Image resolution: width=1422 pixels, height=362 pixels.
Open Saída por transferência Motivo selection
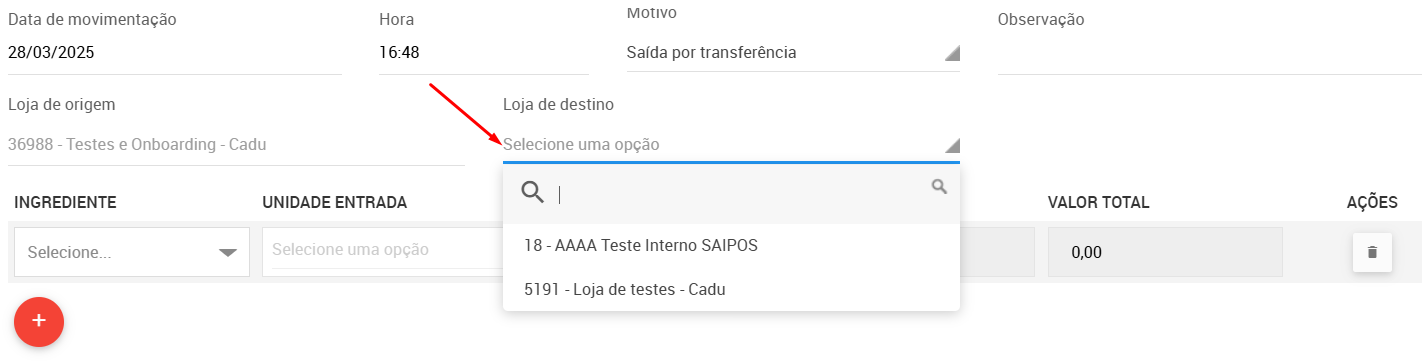tap(793, 53)
